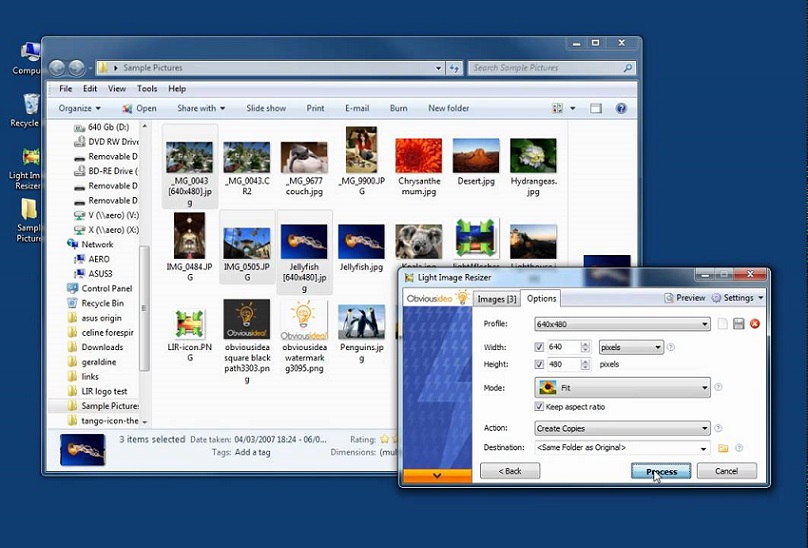This screenshot has height=548, width=808.
Task: Open the View menu in Explorer
Action: [117, 89]
